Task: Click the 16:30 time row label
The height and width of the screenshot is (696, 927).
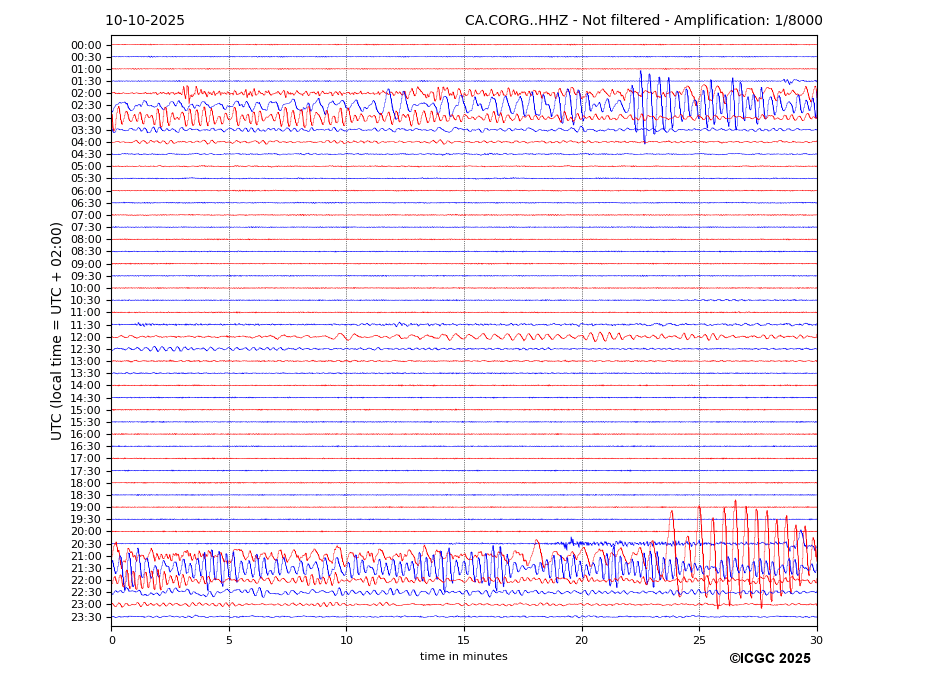Action: tap(86, 446)
